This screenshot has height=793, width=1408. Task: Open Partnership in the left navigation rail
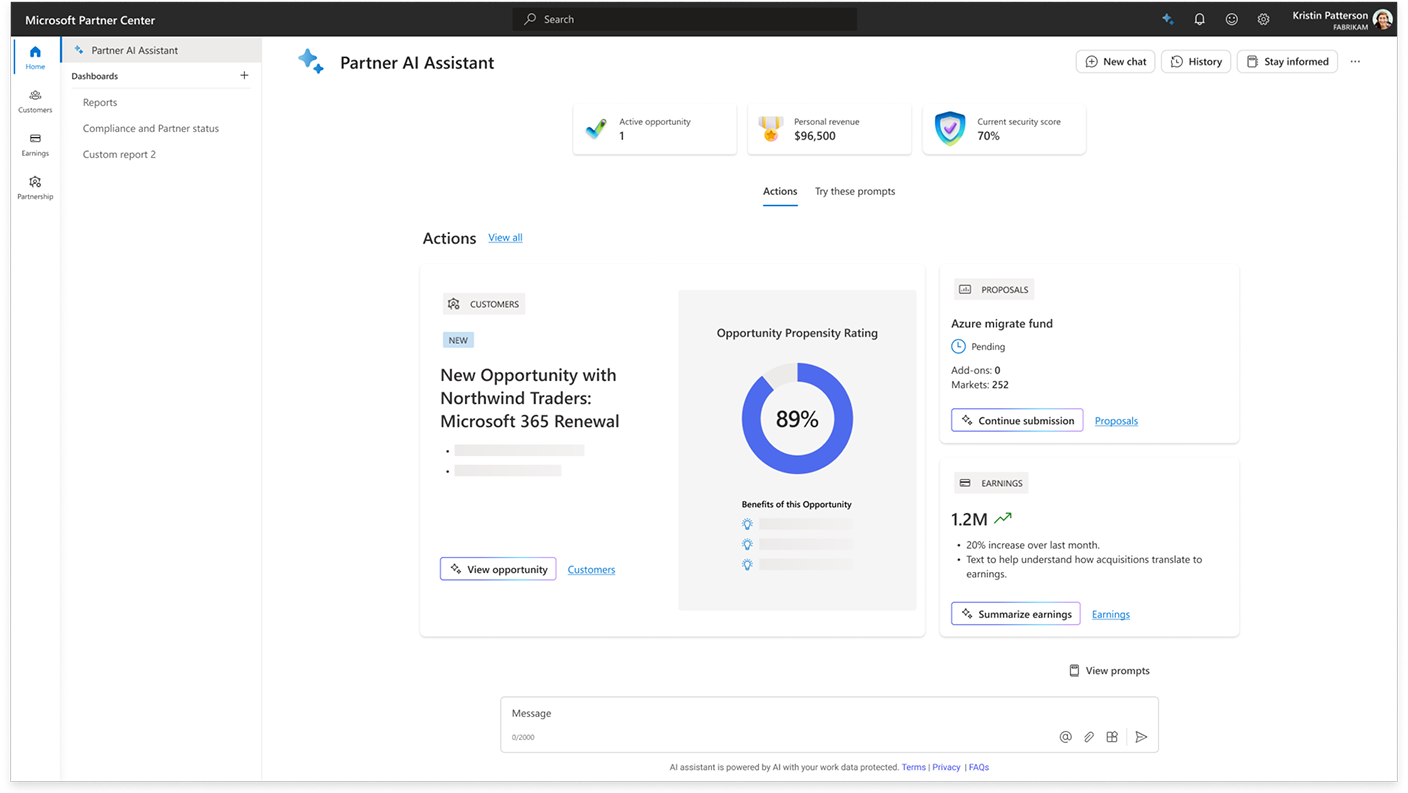[35, 188]
